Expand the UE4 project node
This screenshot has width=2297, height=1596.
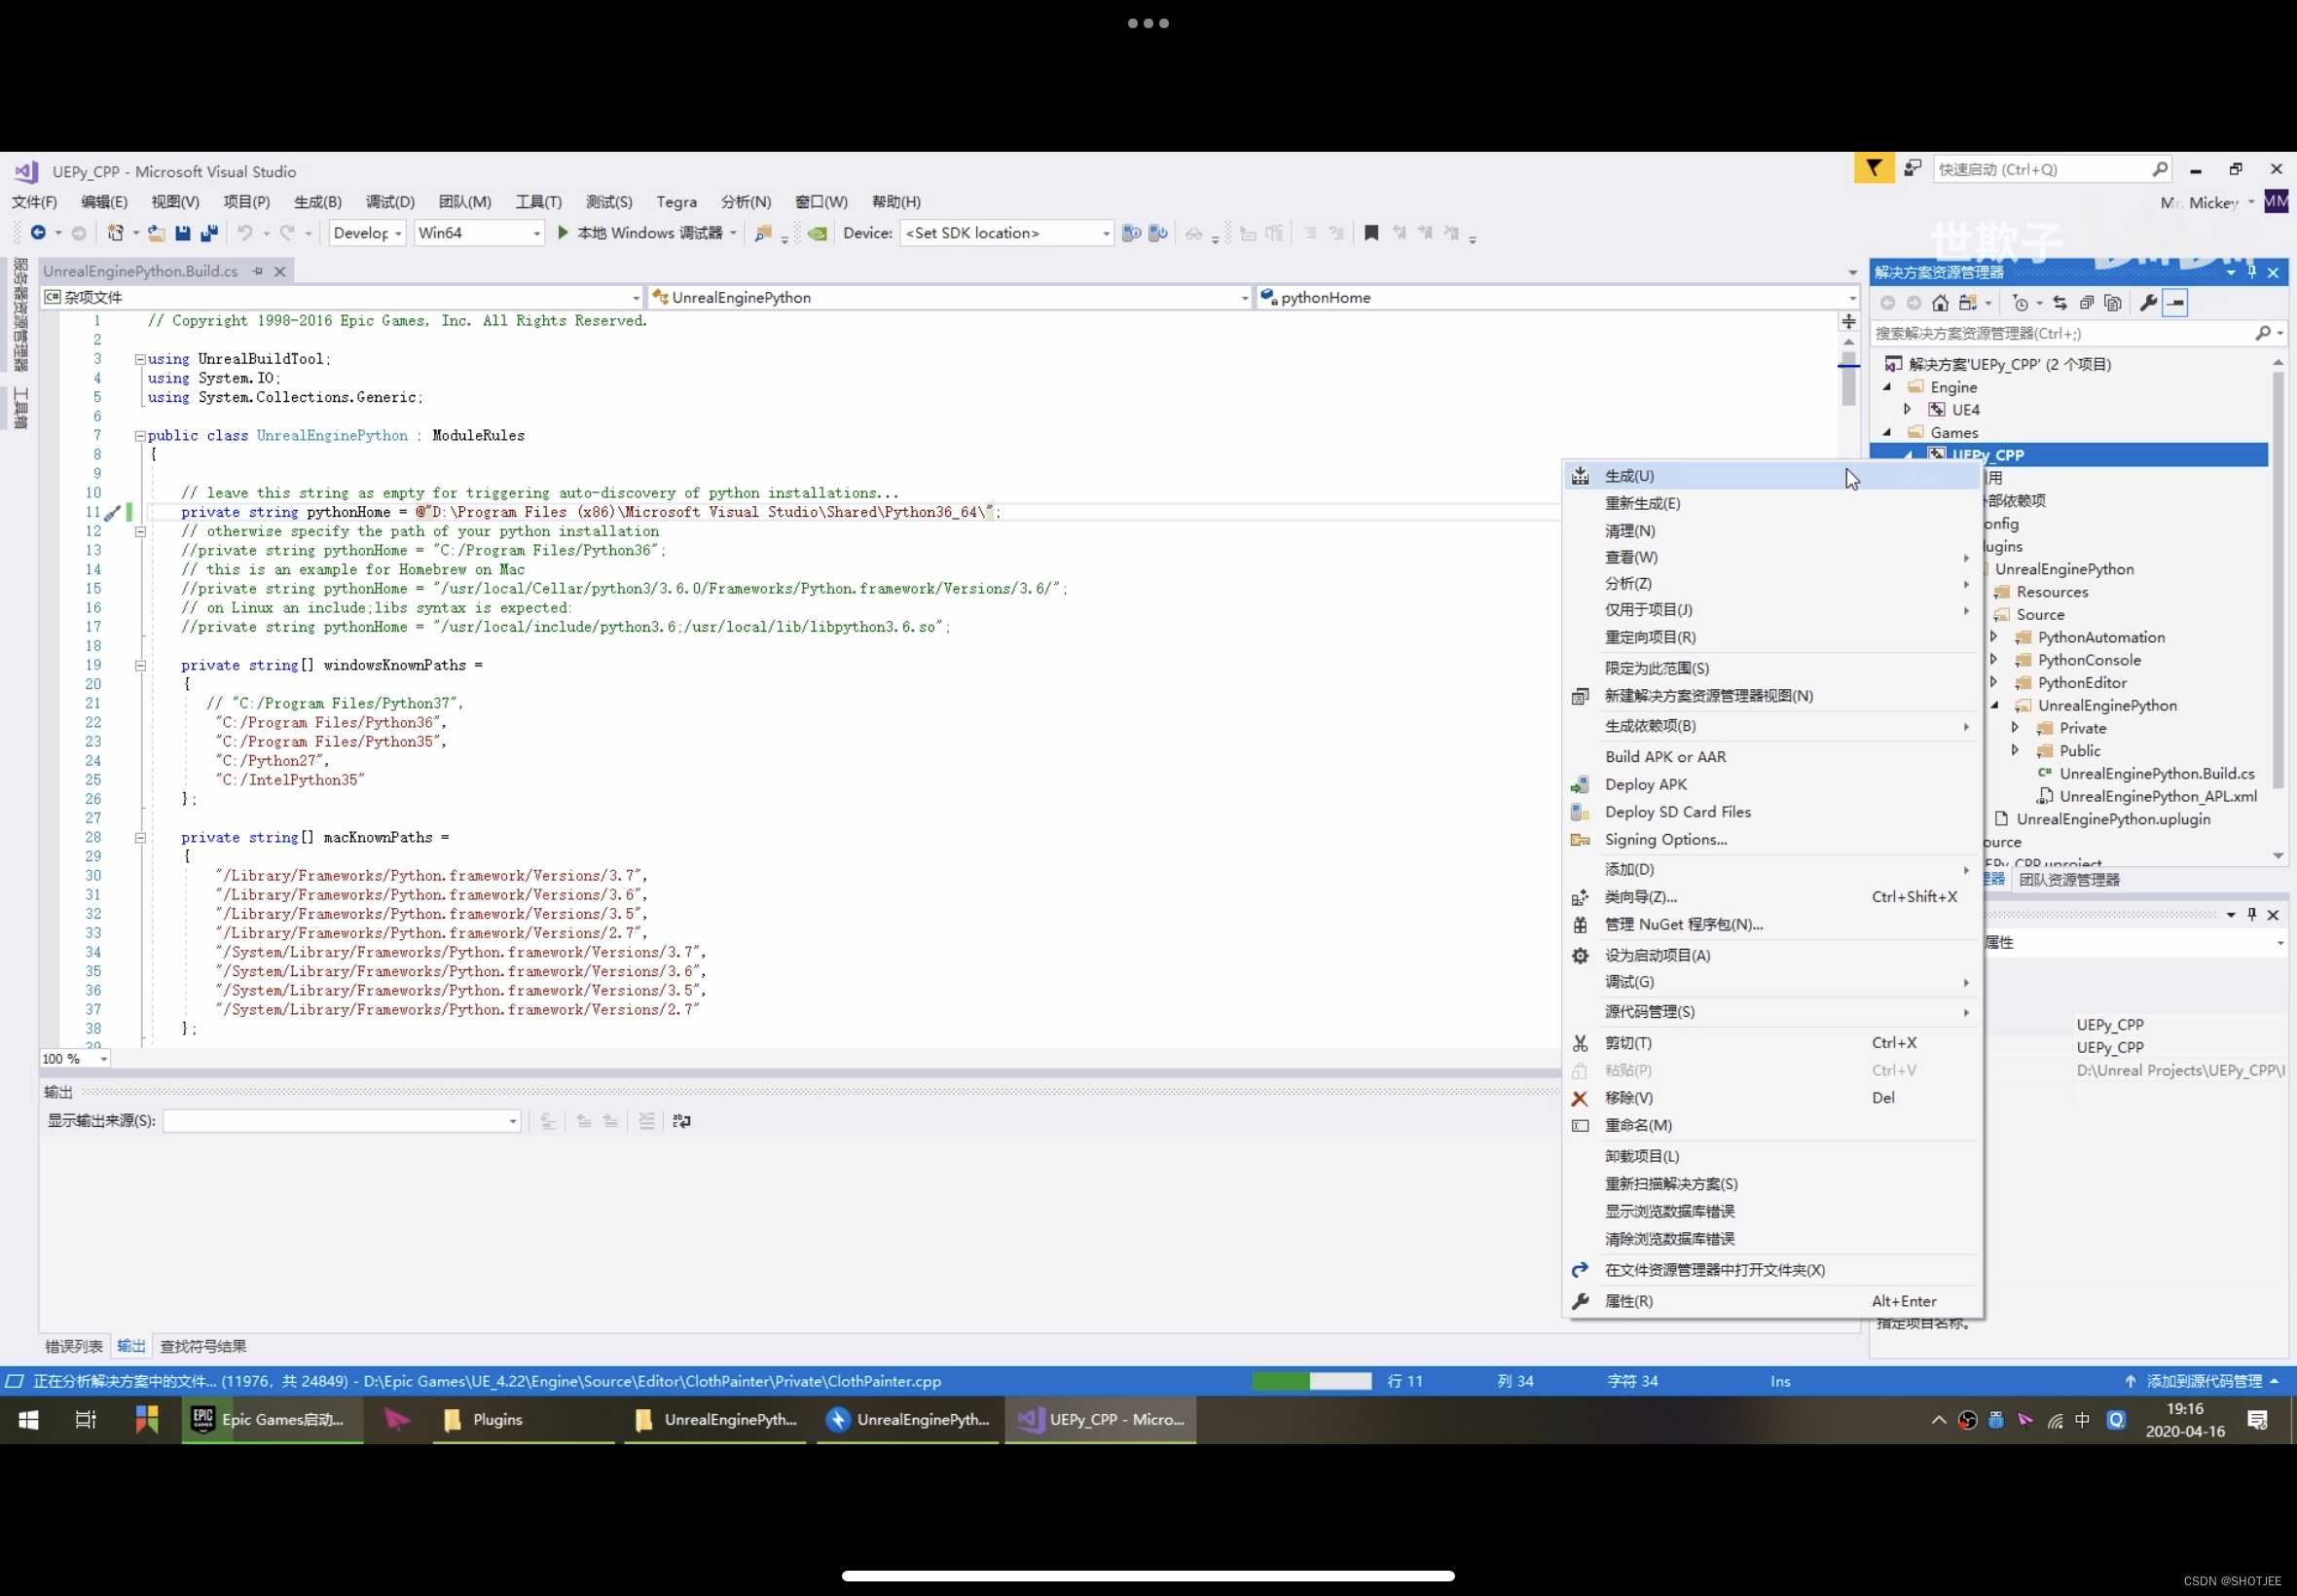[x=1908, y=409]
